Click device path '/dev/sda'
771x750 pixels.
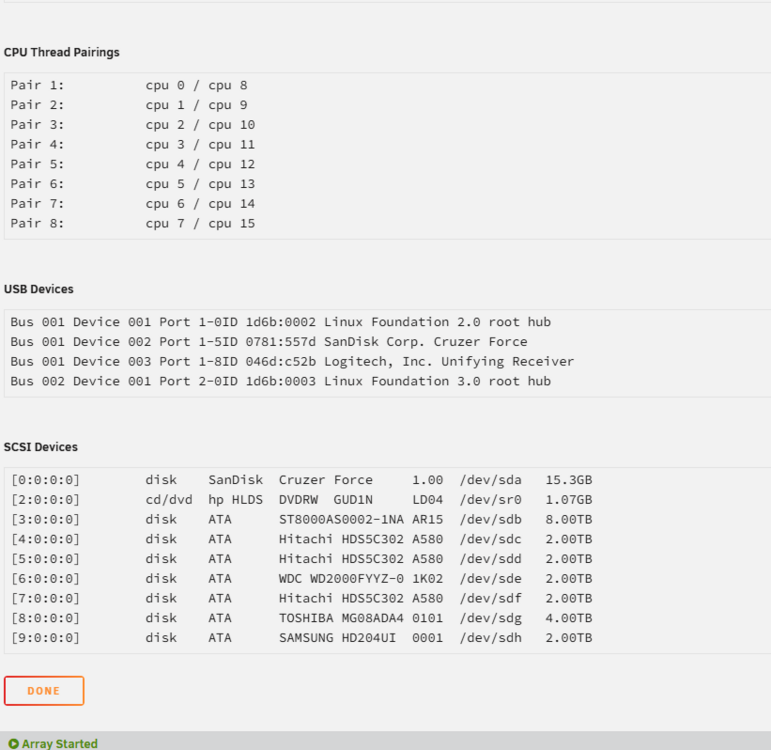point(491,480)
